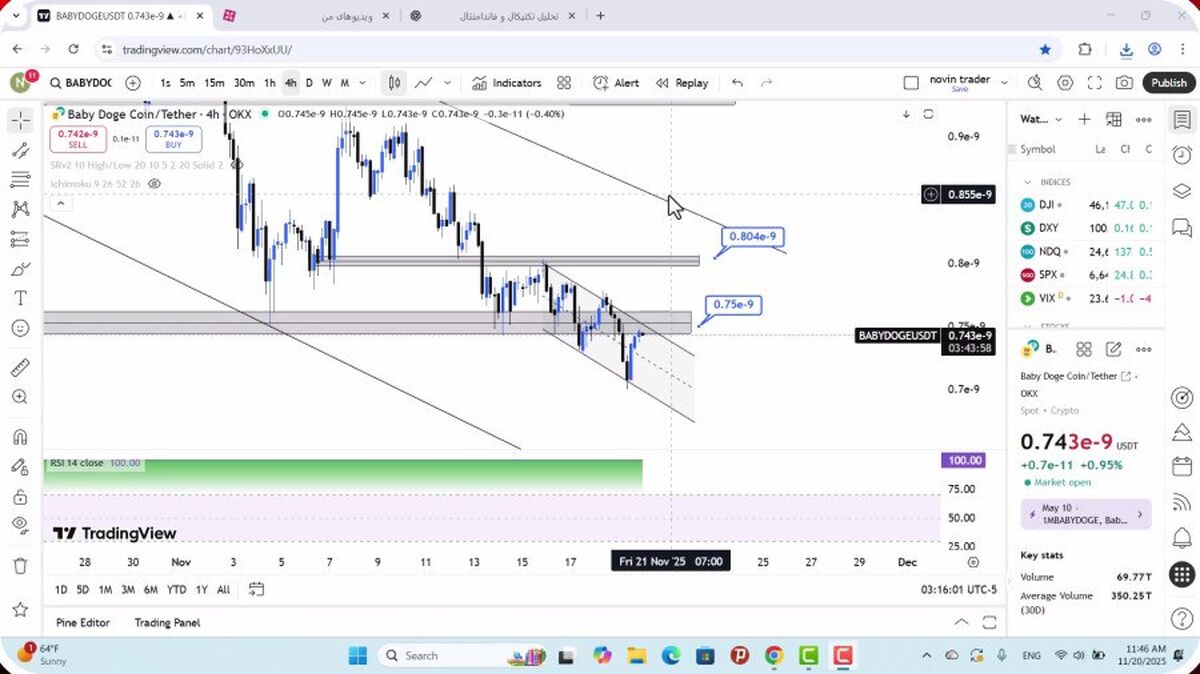
Task: Undo the last chart action
Action: click(737, 83)
